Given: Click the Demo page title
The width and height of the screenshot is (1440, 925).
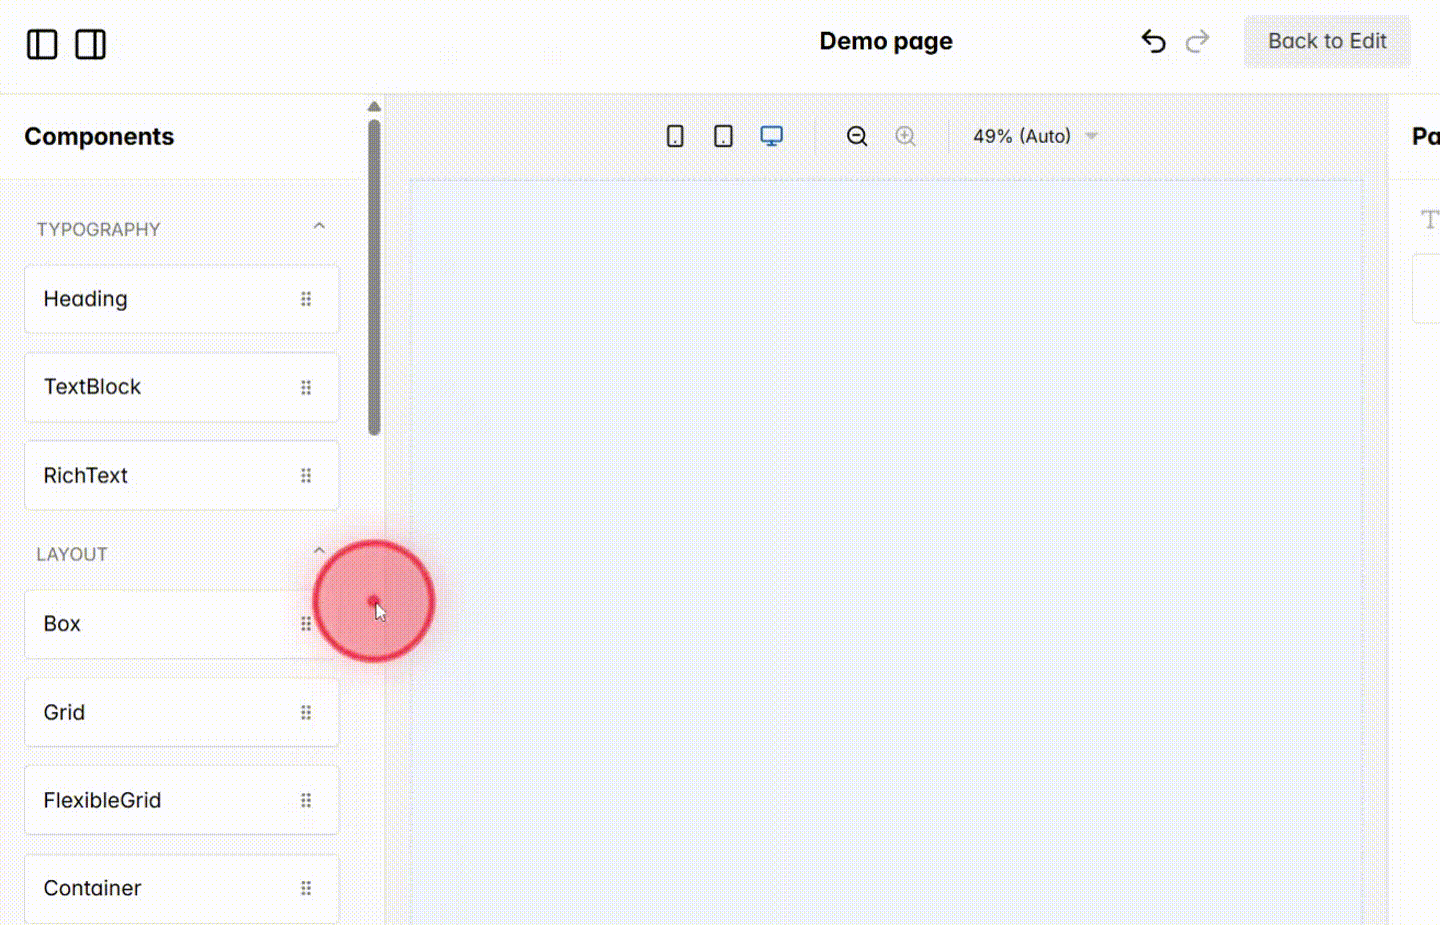Looking at the screenshot, I should click(x=886, y=41).
